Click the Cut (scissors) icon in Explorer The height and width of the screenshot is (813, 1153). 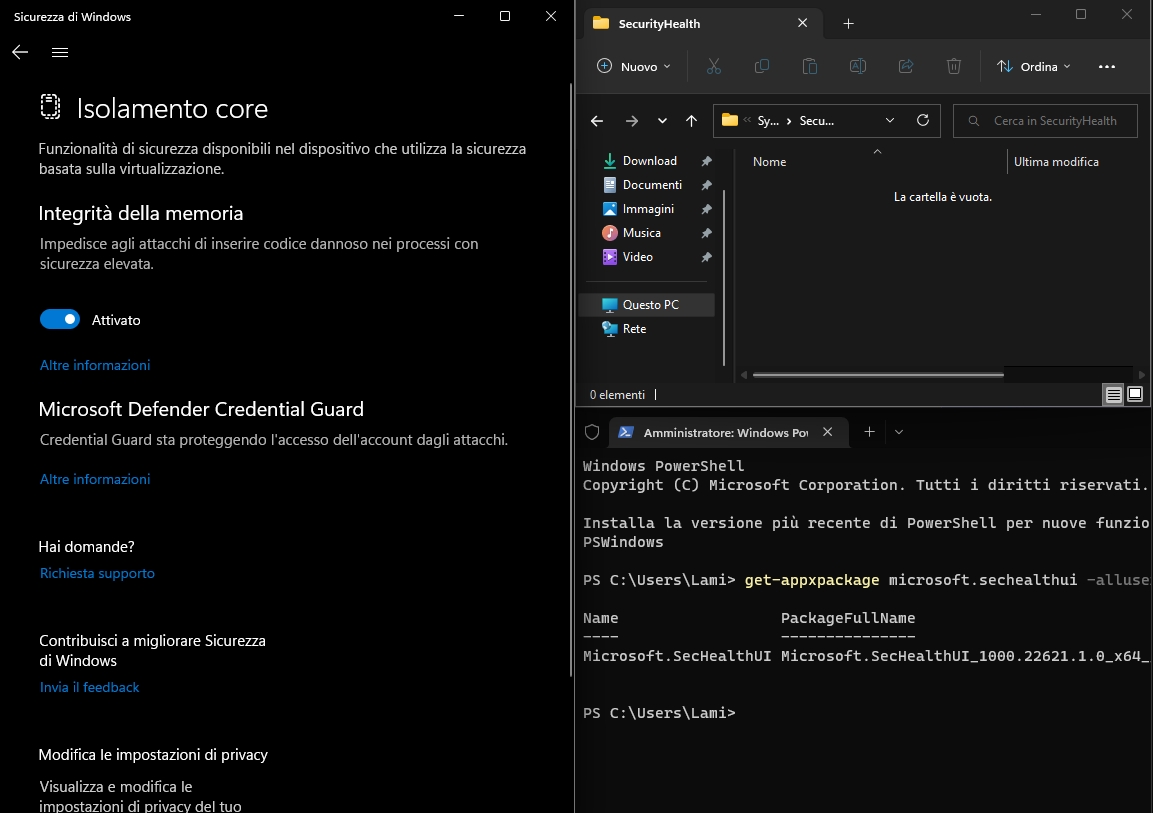tap(713, 66)
